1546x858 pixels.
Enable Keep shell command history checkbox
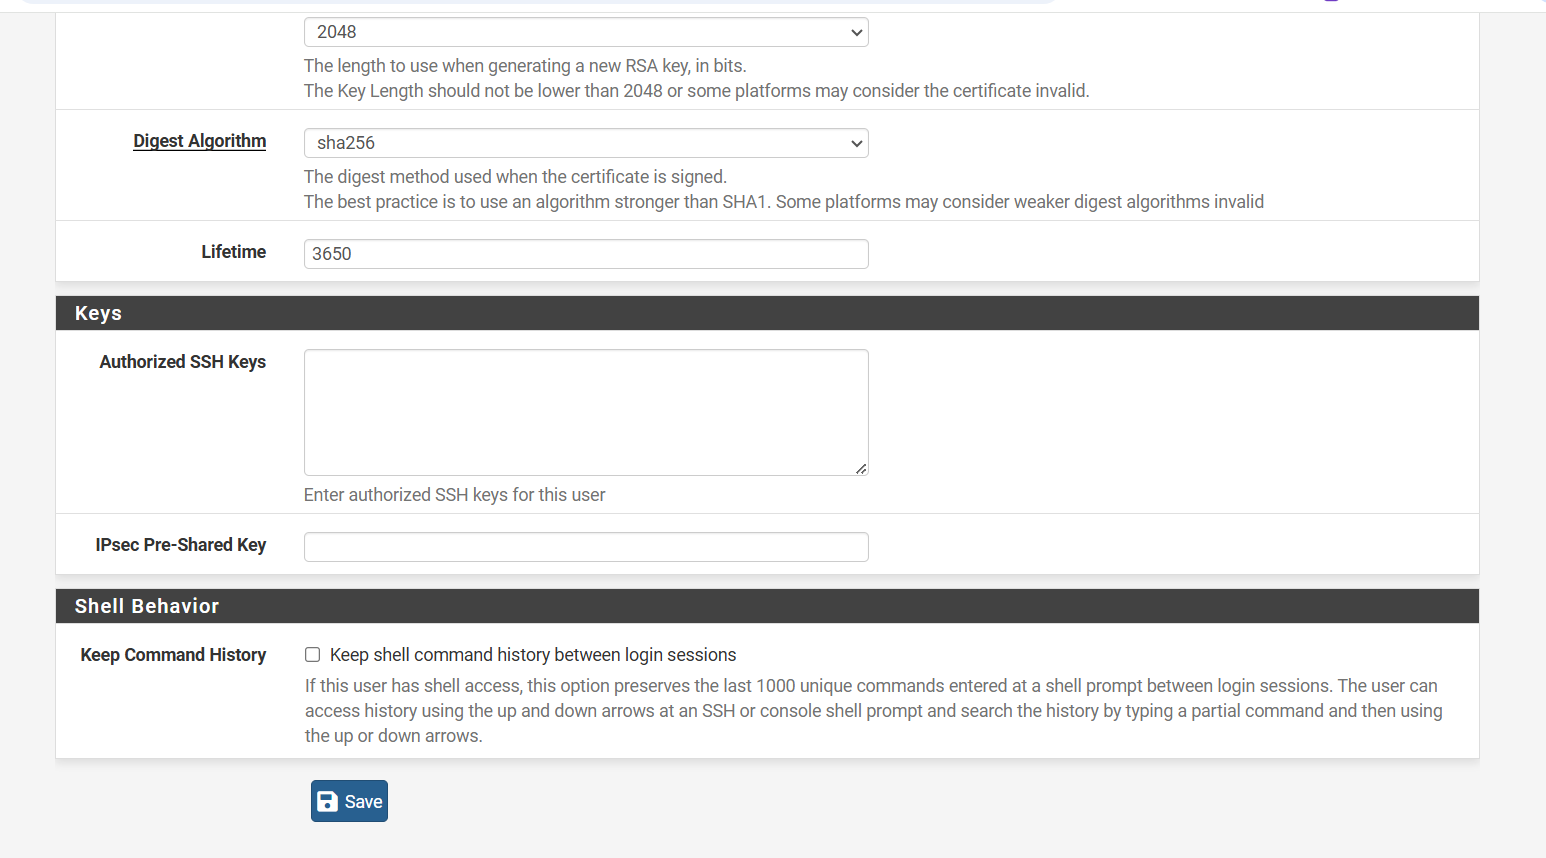pos(313,655)
